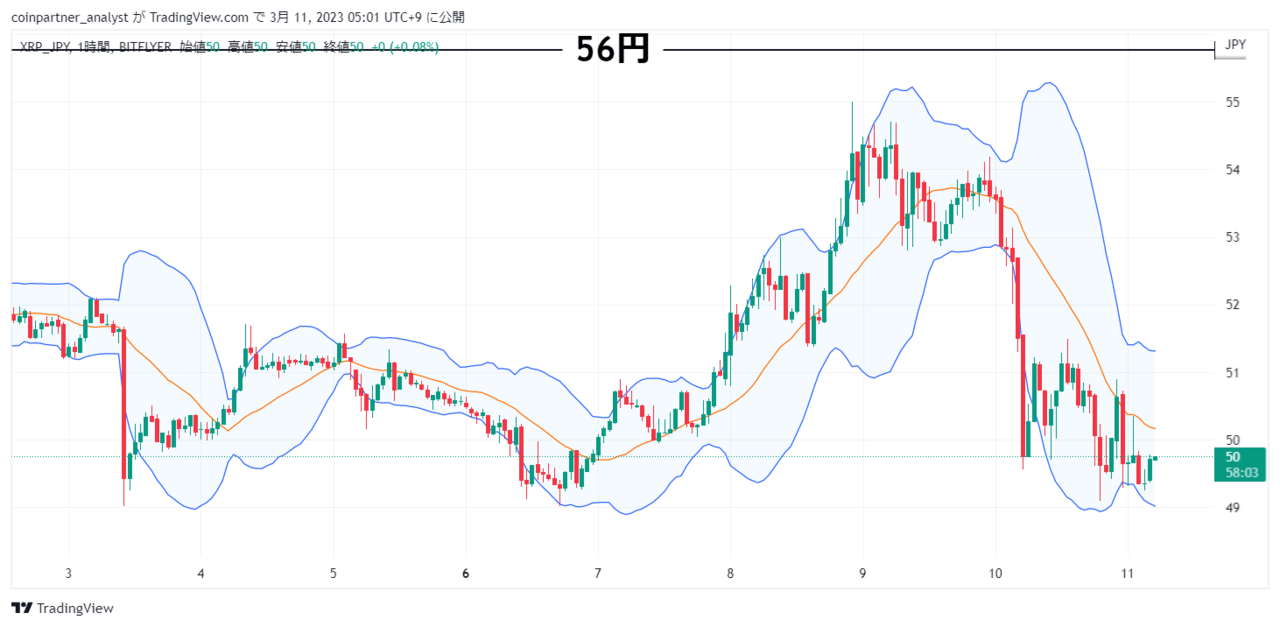The image size is (1280, 627).
Task: Open the TradingView text link
Action: tap(74, 608)
